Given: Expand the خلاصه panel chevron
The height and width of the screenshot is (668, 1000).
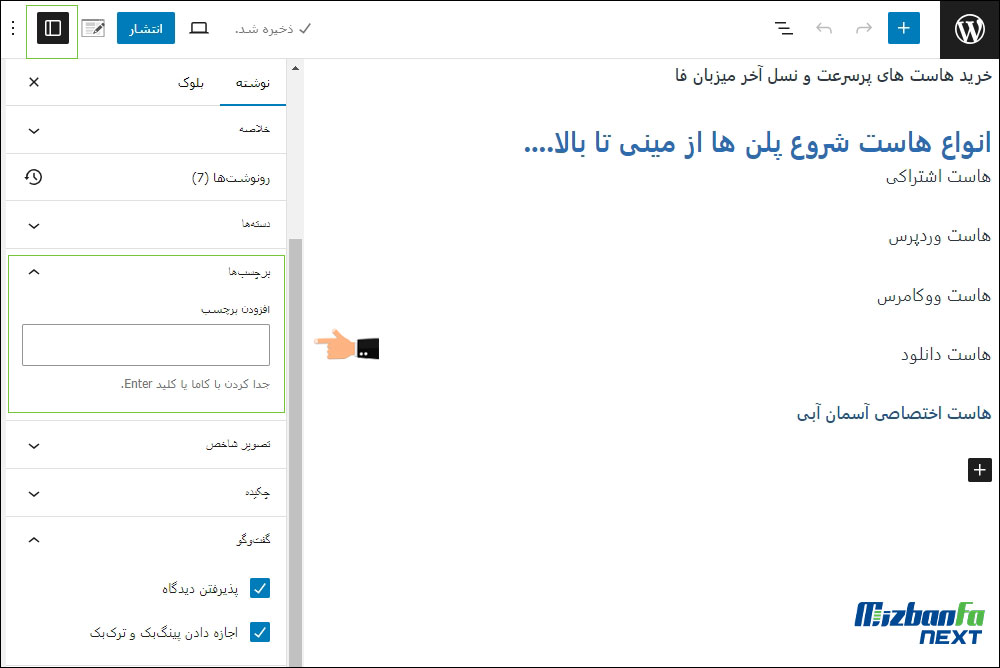Looking at the screenshot, I should pos(34,130).
